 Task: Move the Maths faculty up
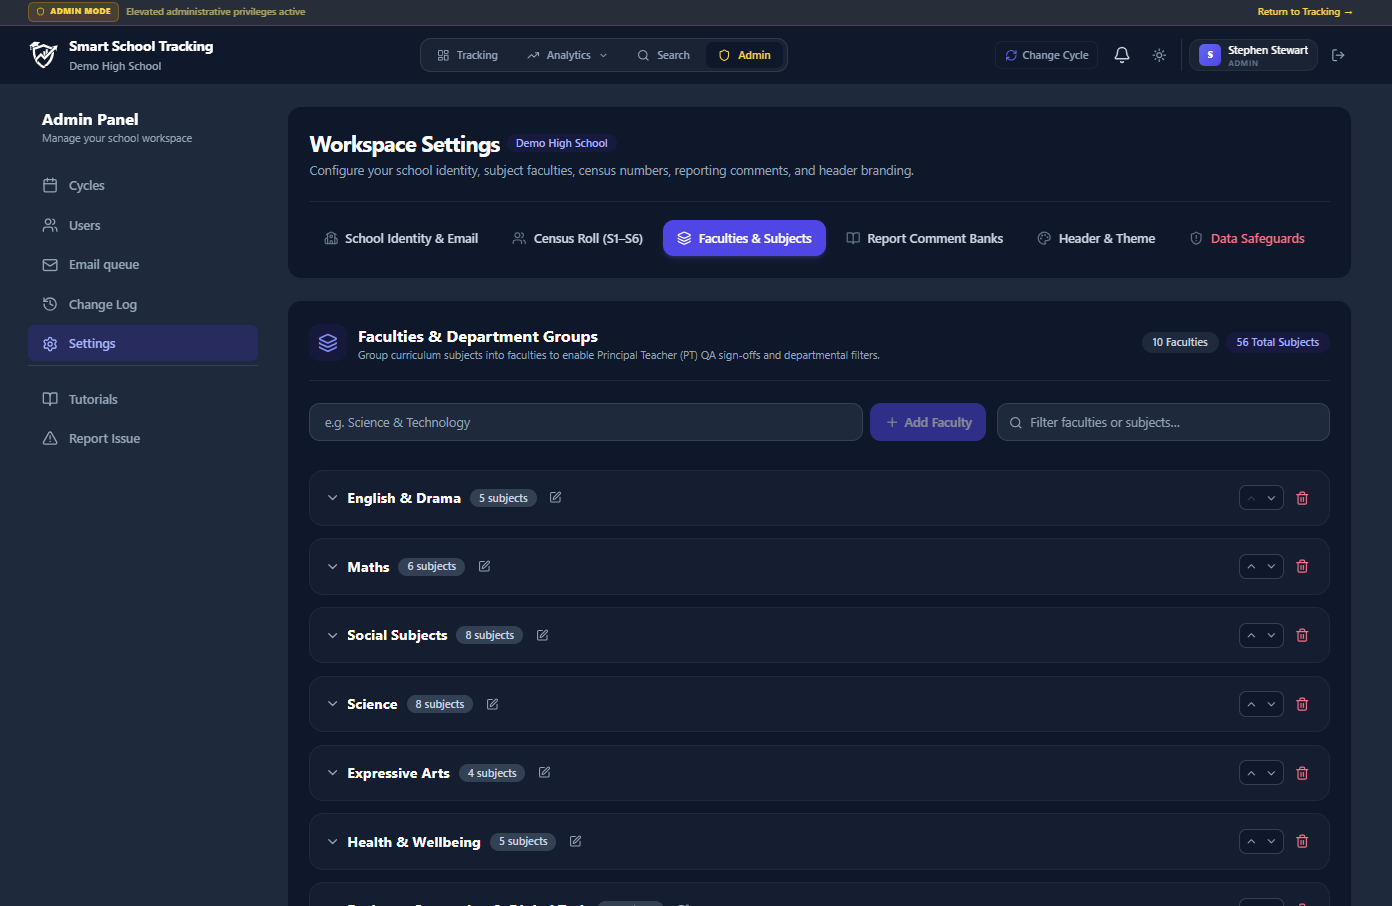(x=1251, y=567)
